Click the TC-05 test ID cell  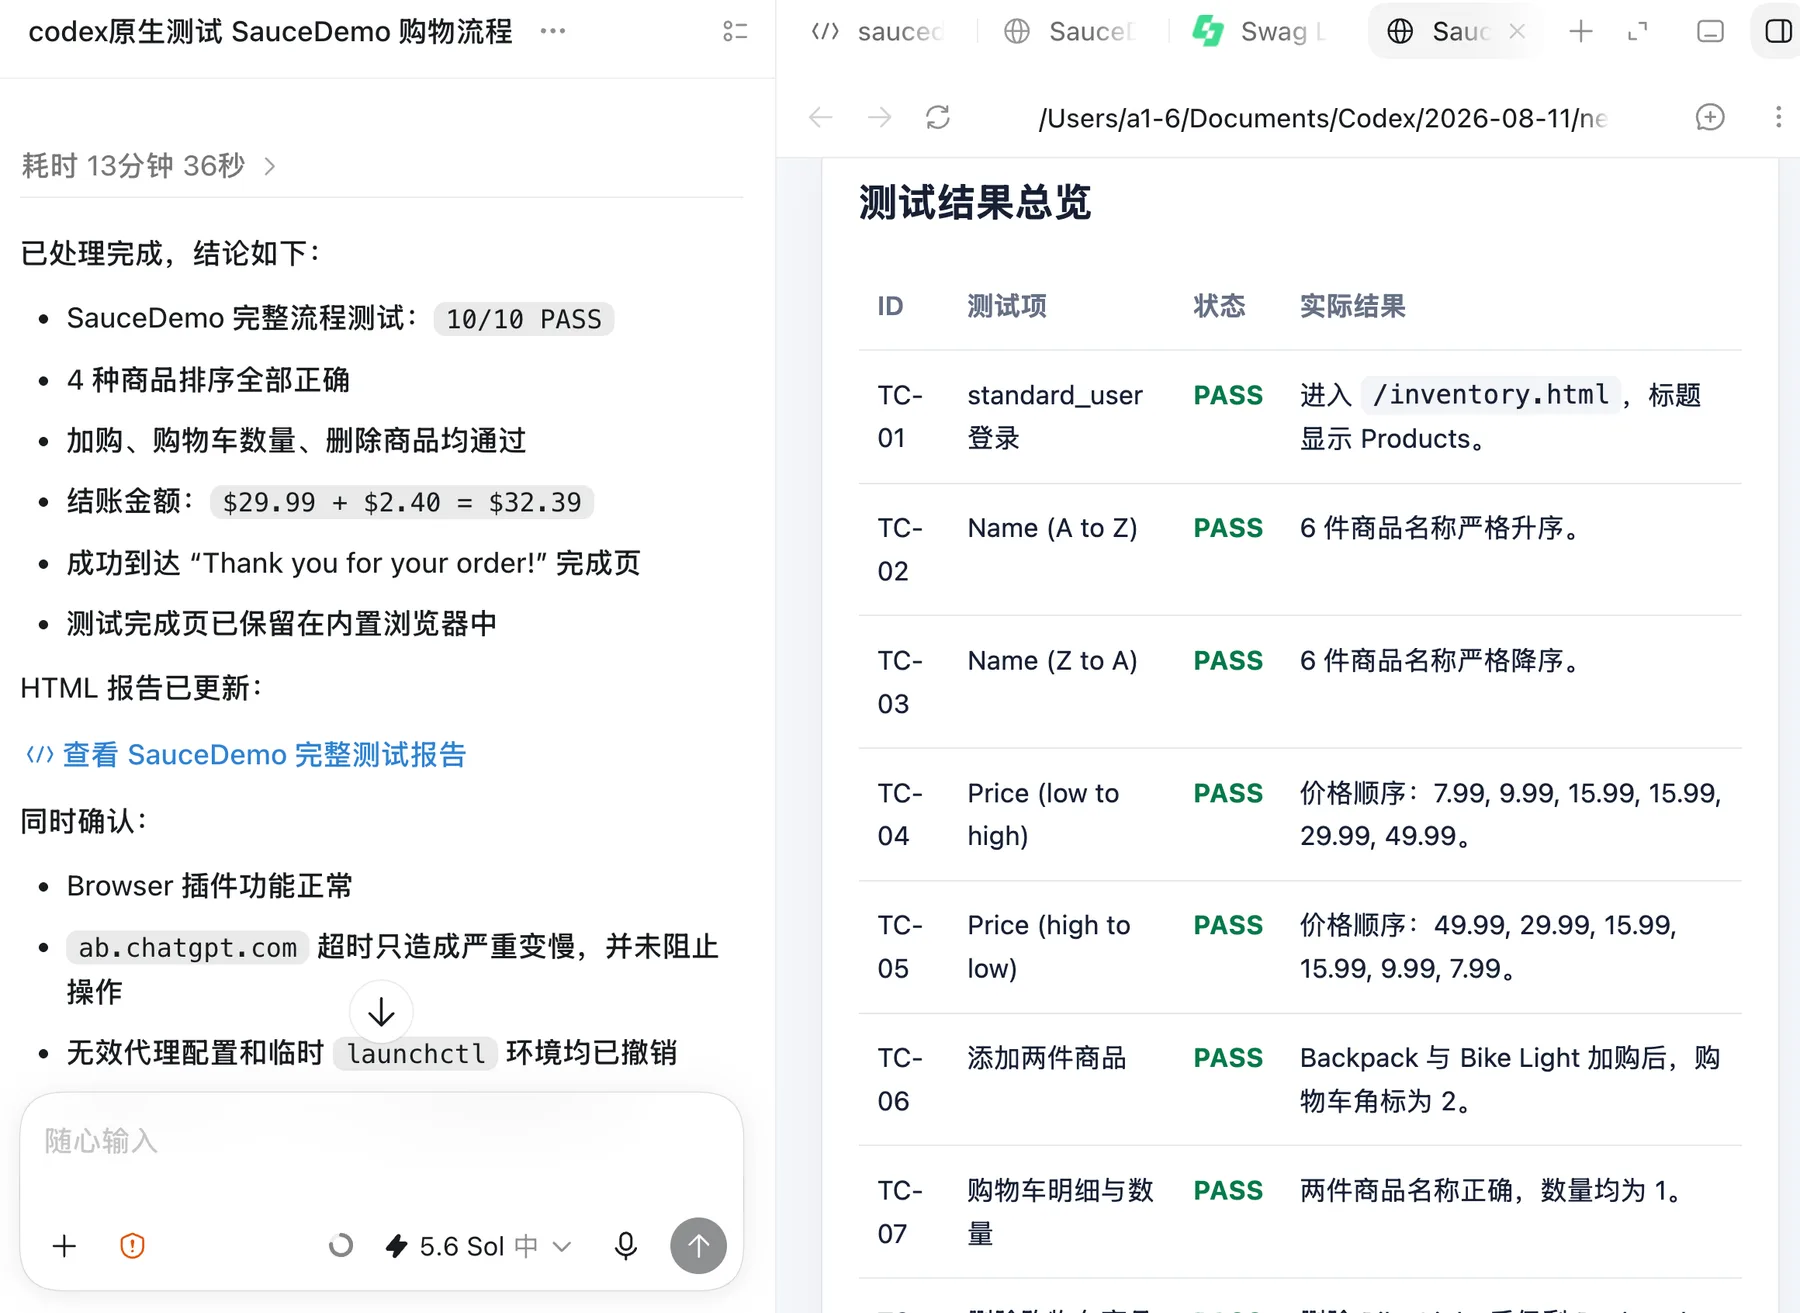pyautogui.click(x=900, y=947)
